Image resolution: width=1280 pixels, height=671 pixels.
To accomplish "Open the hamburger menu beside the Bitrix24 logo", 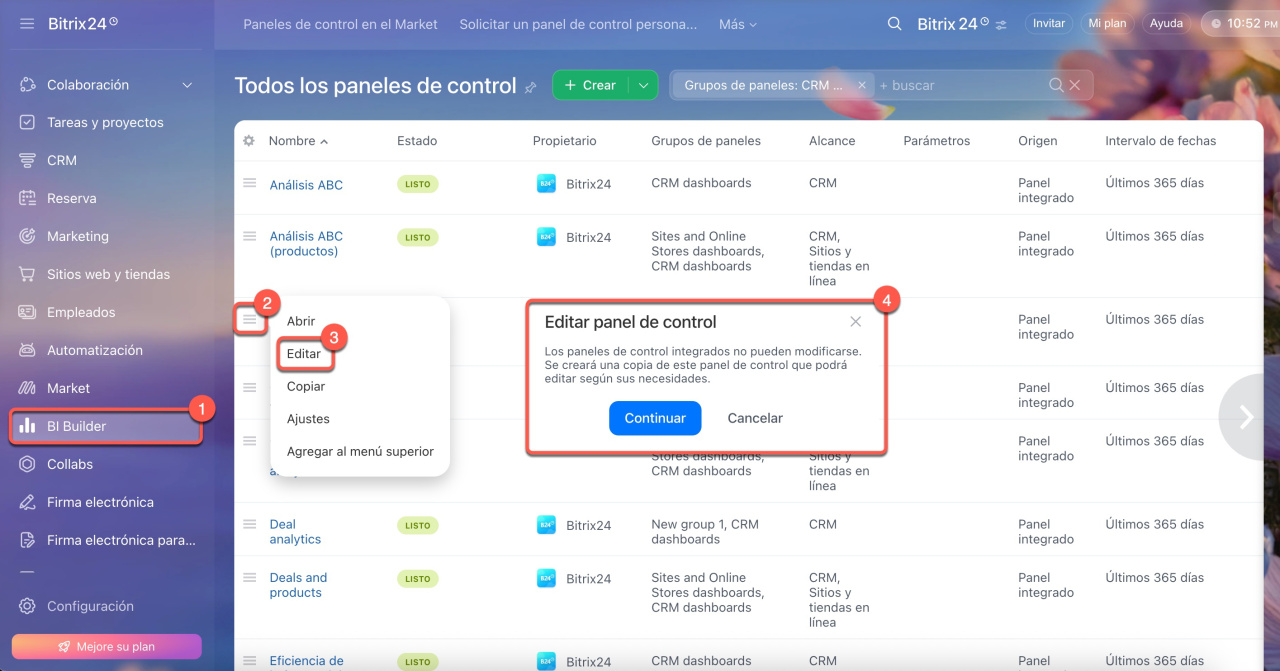I will pyautogui.click(x=27, y=23).
